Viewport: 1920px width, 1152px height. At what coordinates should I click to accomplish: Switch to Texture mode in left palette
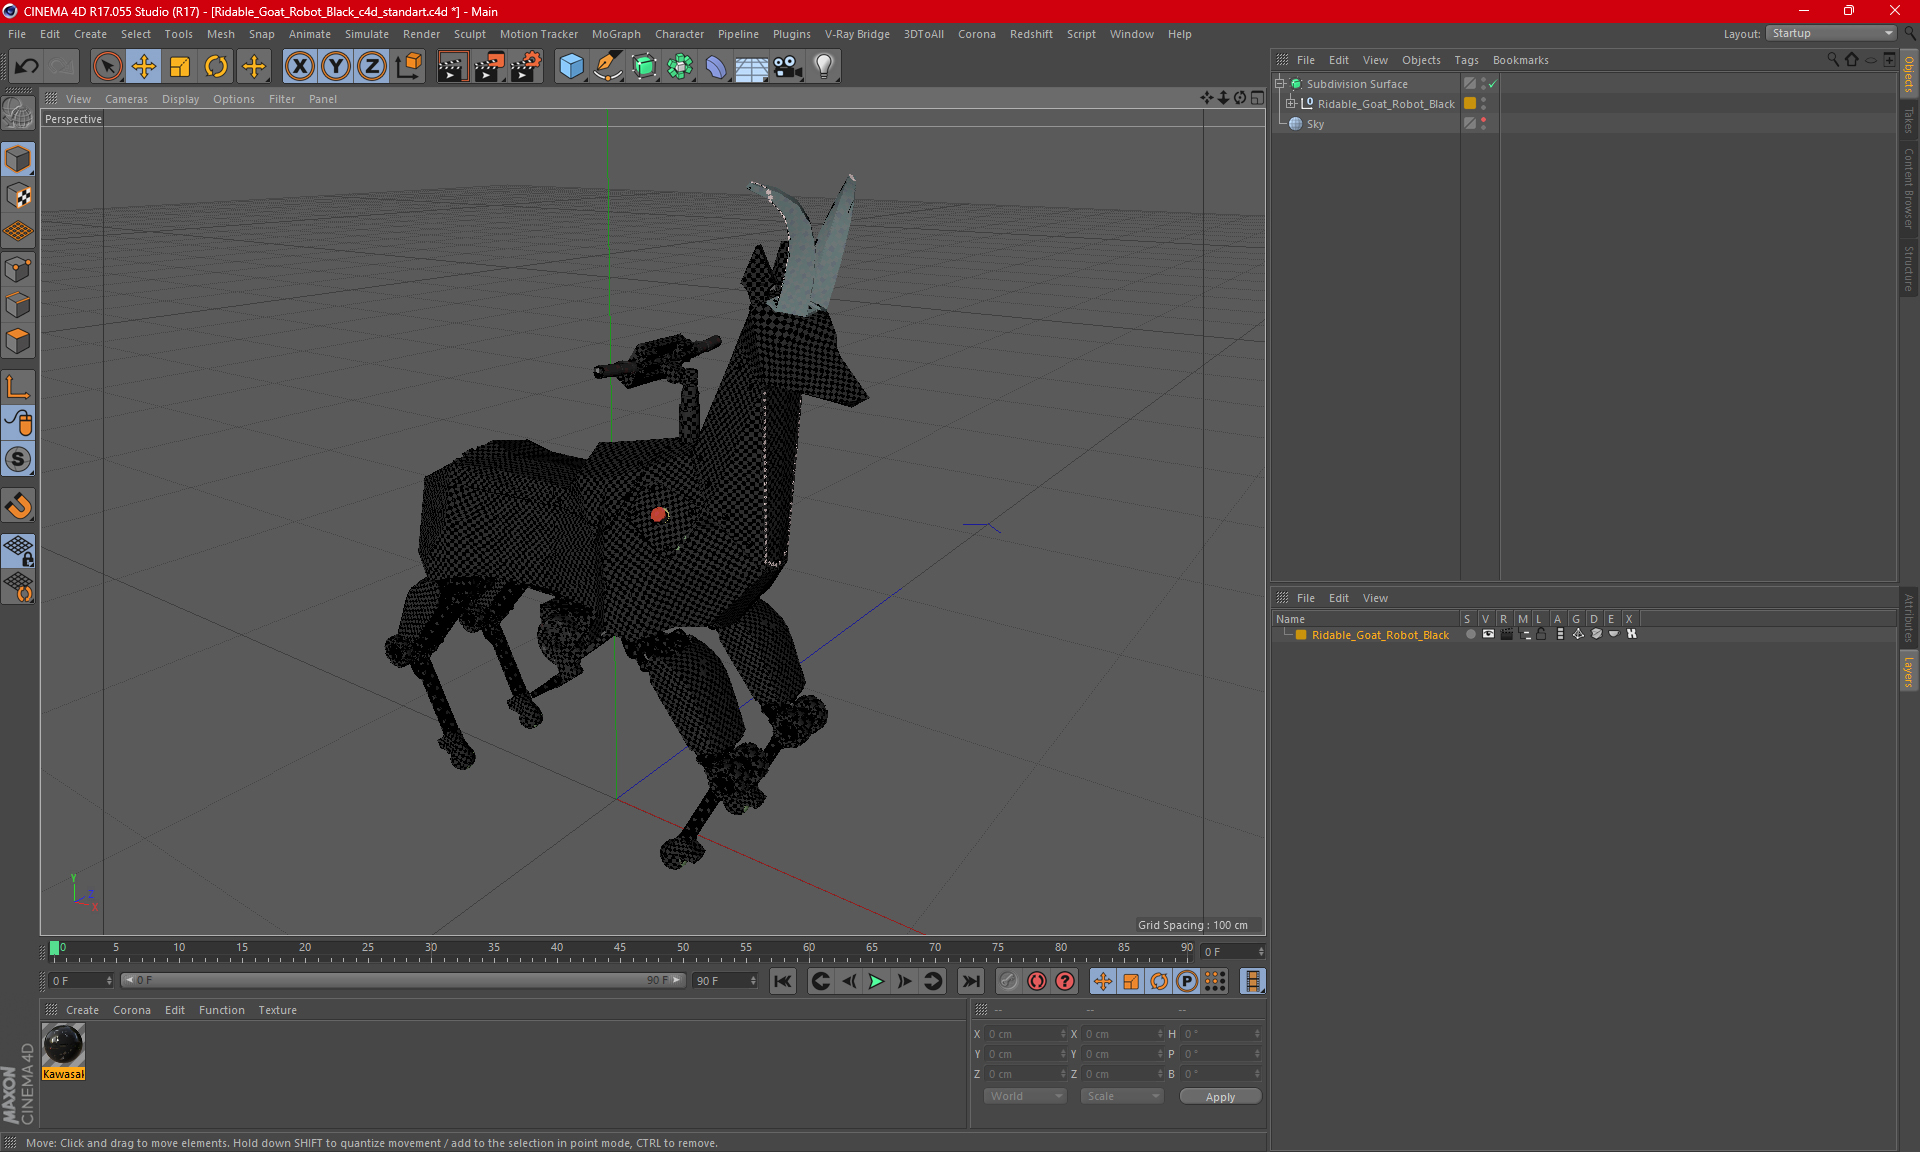18,196
